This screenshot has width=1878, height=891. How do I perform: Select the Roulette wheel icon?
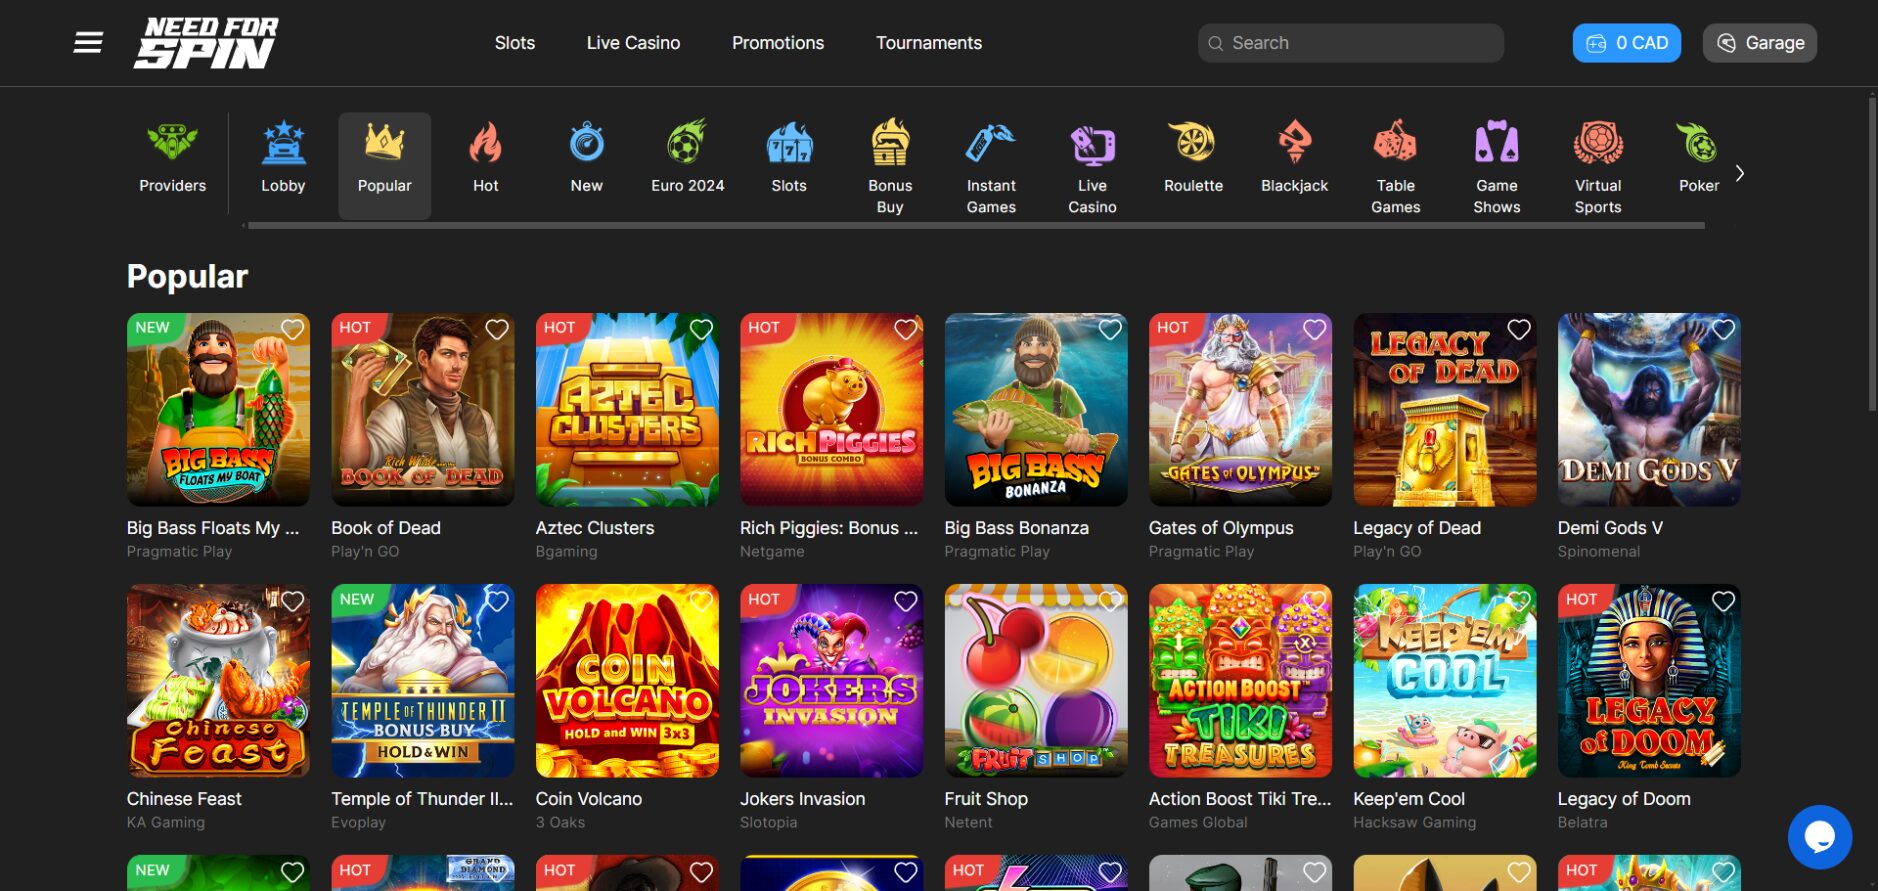pos(1193,144)
